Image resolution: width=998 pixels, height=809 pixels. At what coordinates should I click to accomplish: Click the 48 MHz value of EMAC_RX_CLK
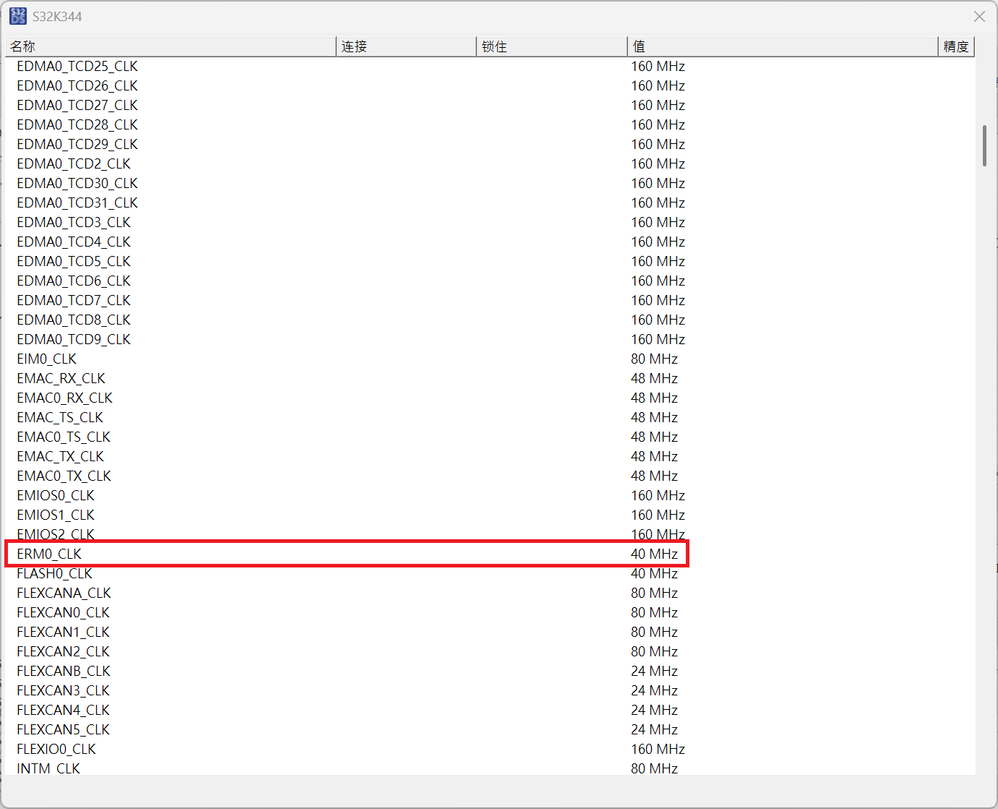654,379
